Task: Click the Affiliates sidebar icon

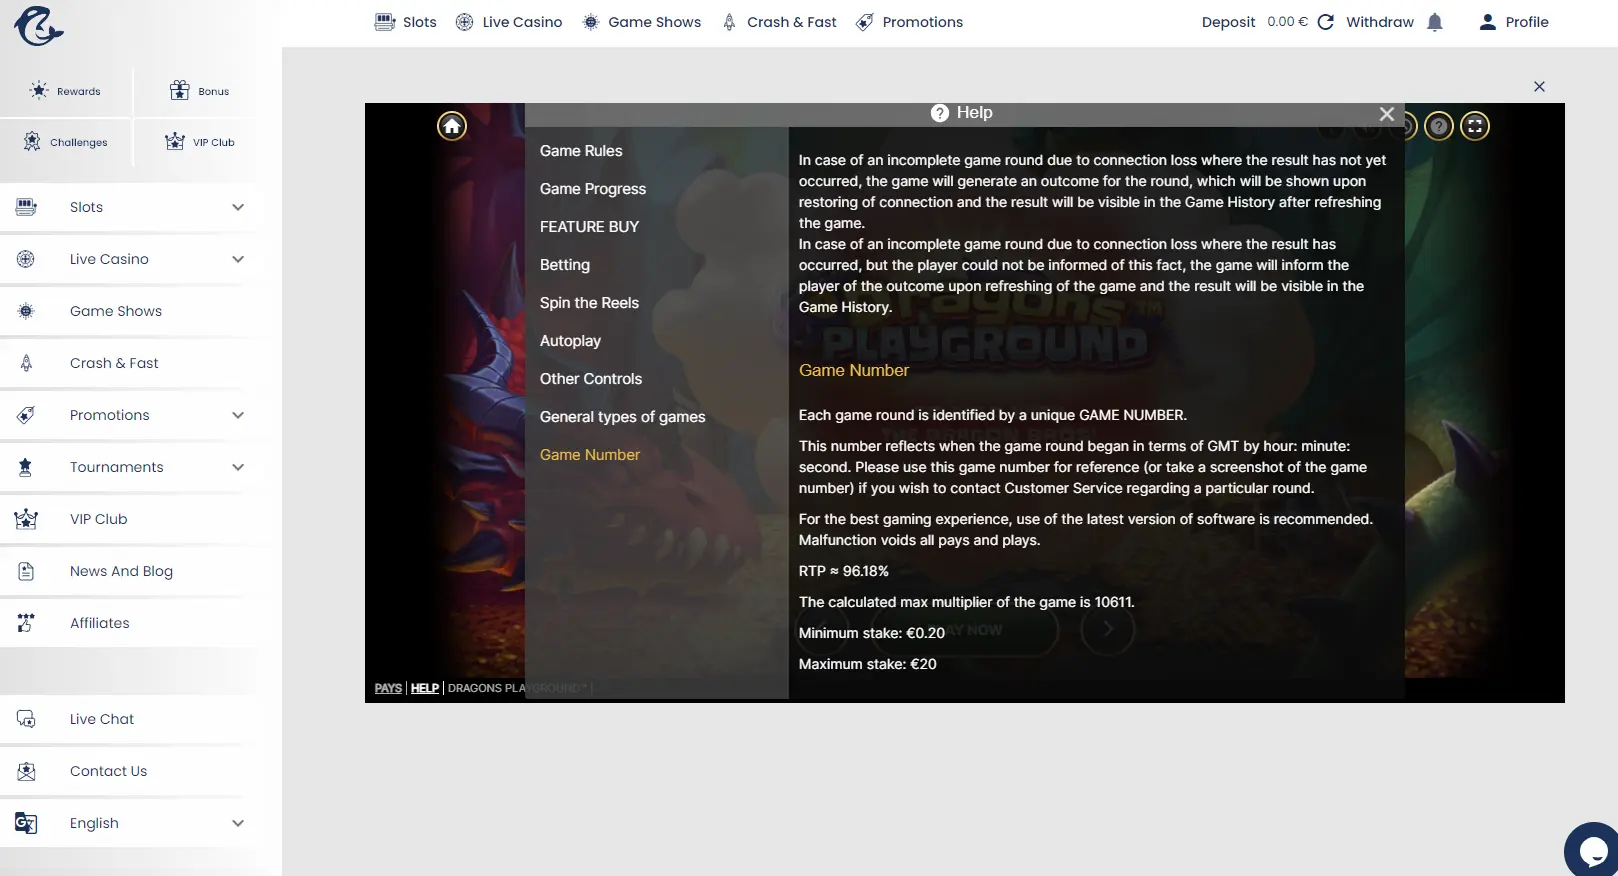Action: pos(26,623)
